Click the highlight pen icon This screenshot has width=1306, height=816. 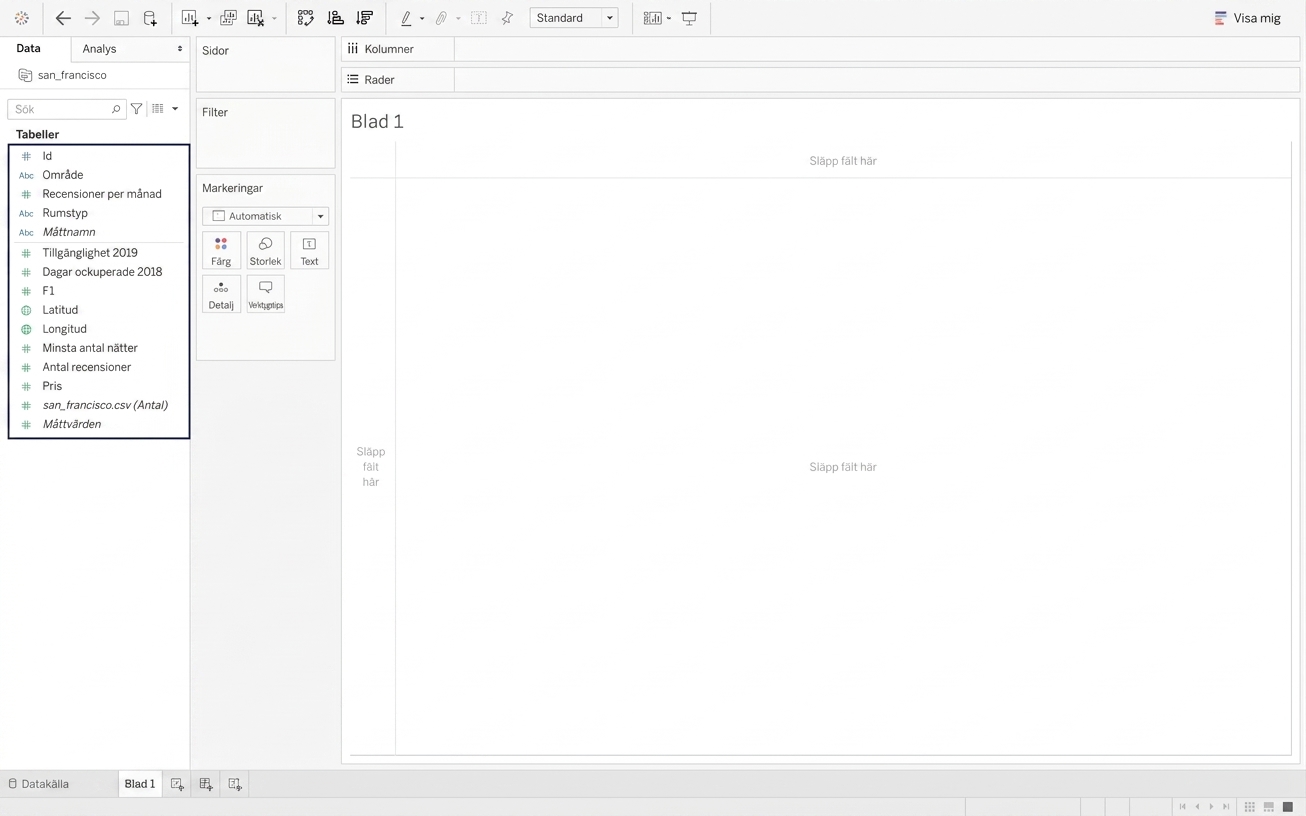[x=406, y=18]
